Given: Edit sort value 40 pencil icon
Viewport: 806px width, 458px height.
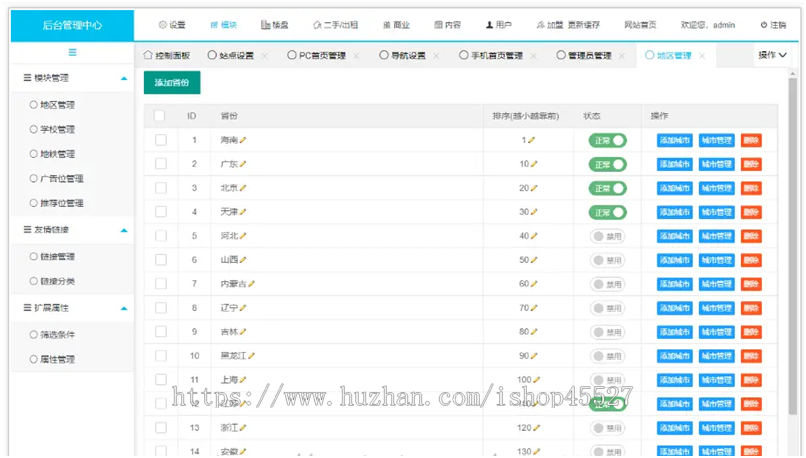Looking at the screenshot, I should (534, 236).
